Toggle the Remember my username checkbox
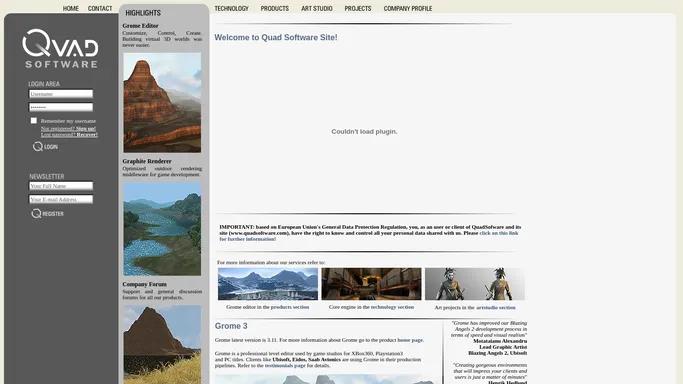Viewport: 683px width, 384px height. pos(34,121)
